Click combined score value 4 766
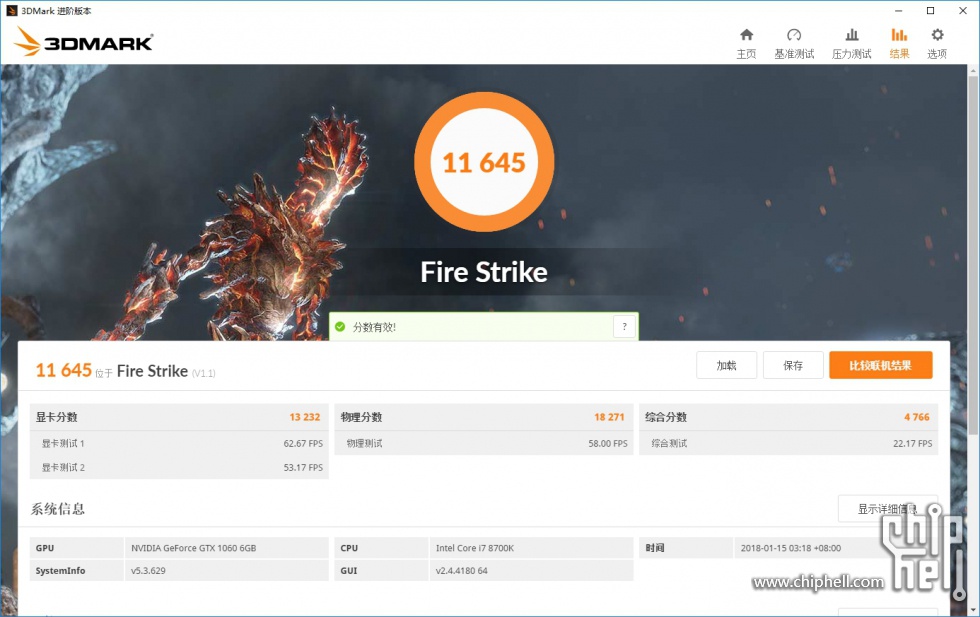The height and width of the screenshot is (617, 980). tap(917, 417)
